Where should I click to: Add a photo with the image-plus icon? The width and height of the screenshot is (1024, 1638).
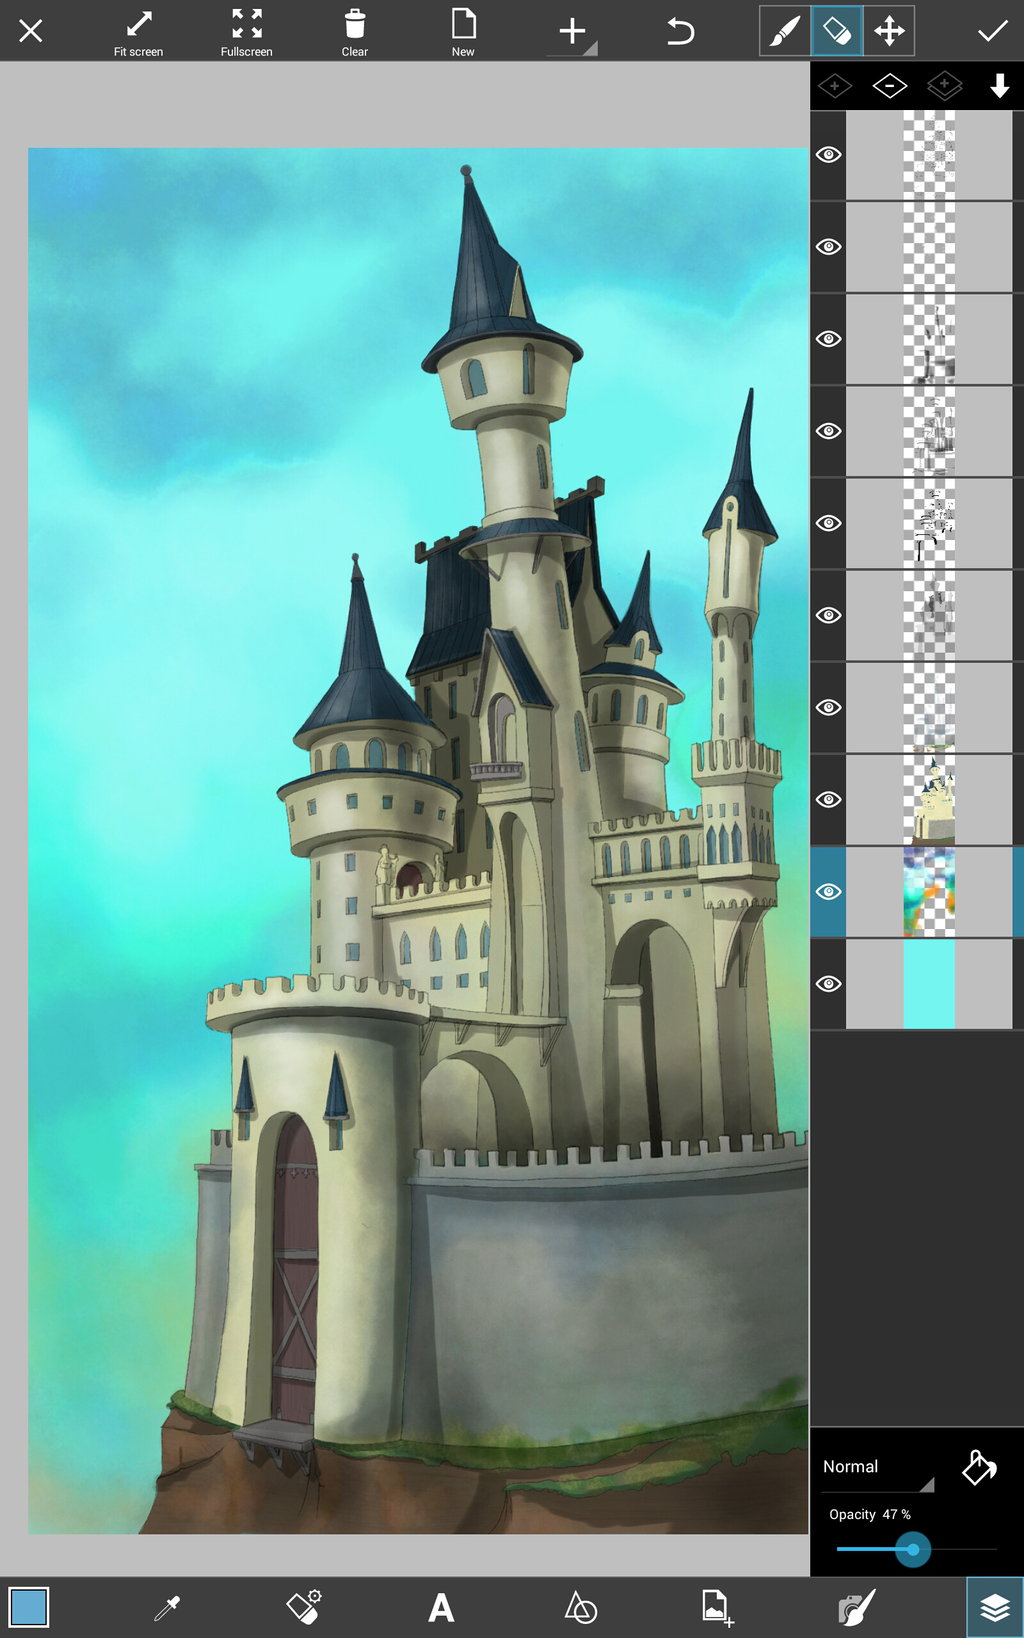(718, 1608)
